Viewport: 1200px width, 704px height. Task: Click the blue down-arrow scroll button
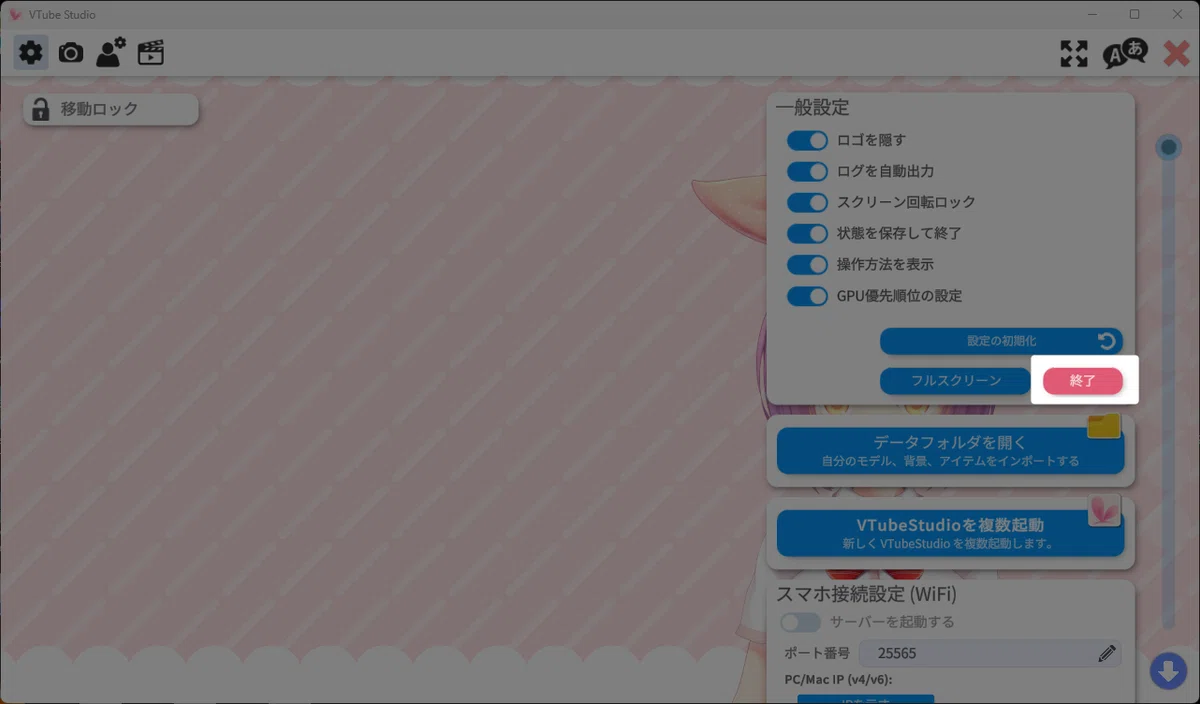pos(1168,671)
